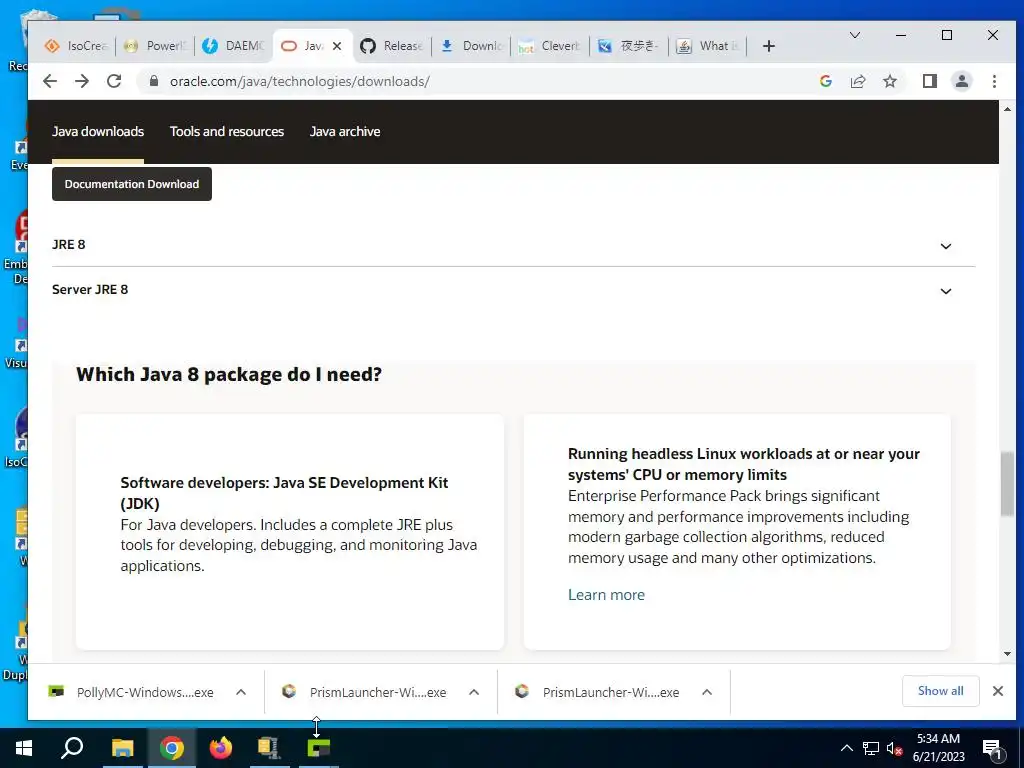Click the scrollbar down arrow

[1007, 654]
